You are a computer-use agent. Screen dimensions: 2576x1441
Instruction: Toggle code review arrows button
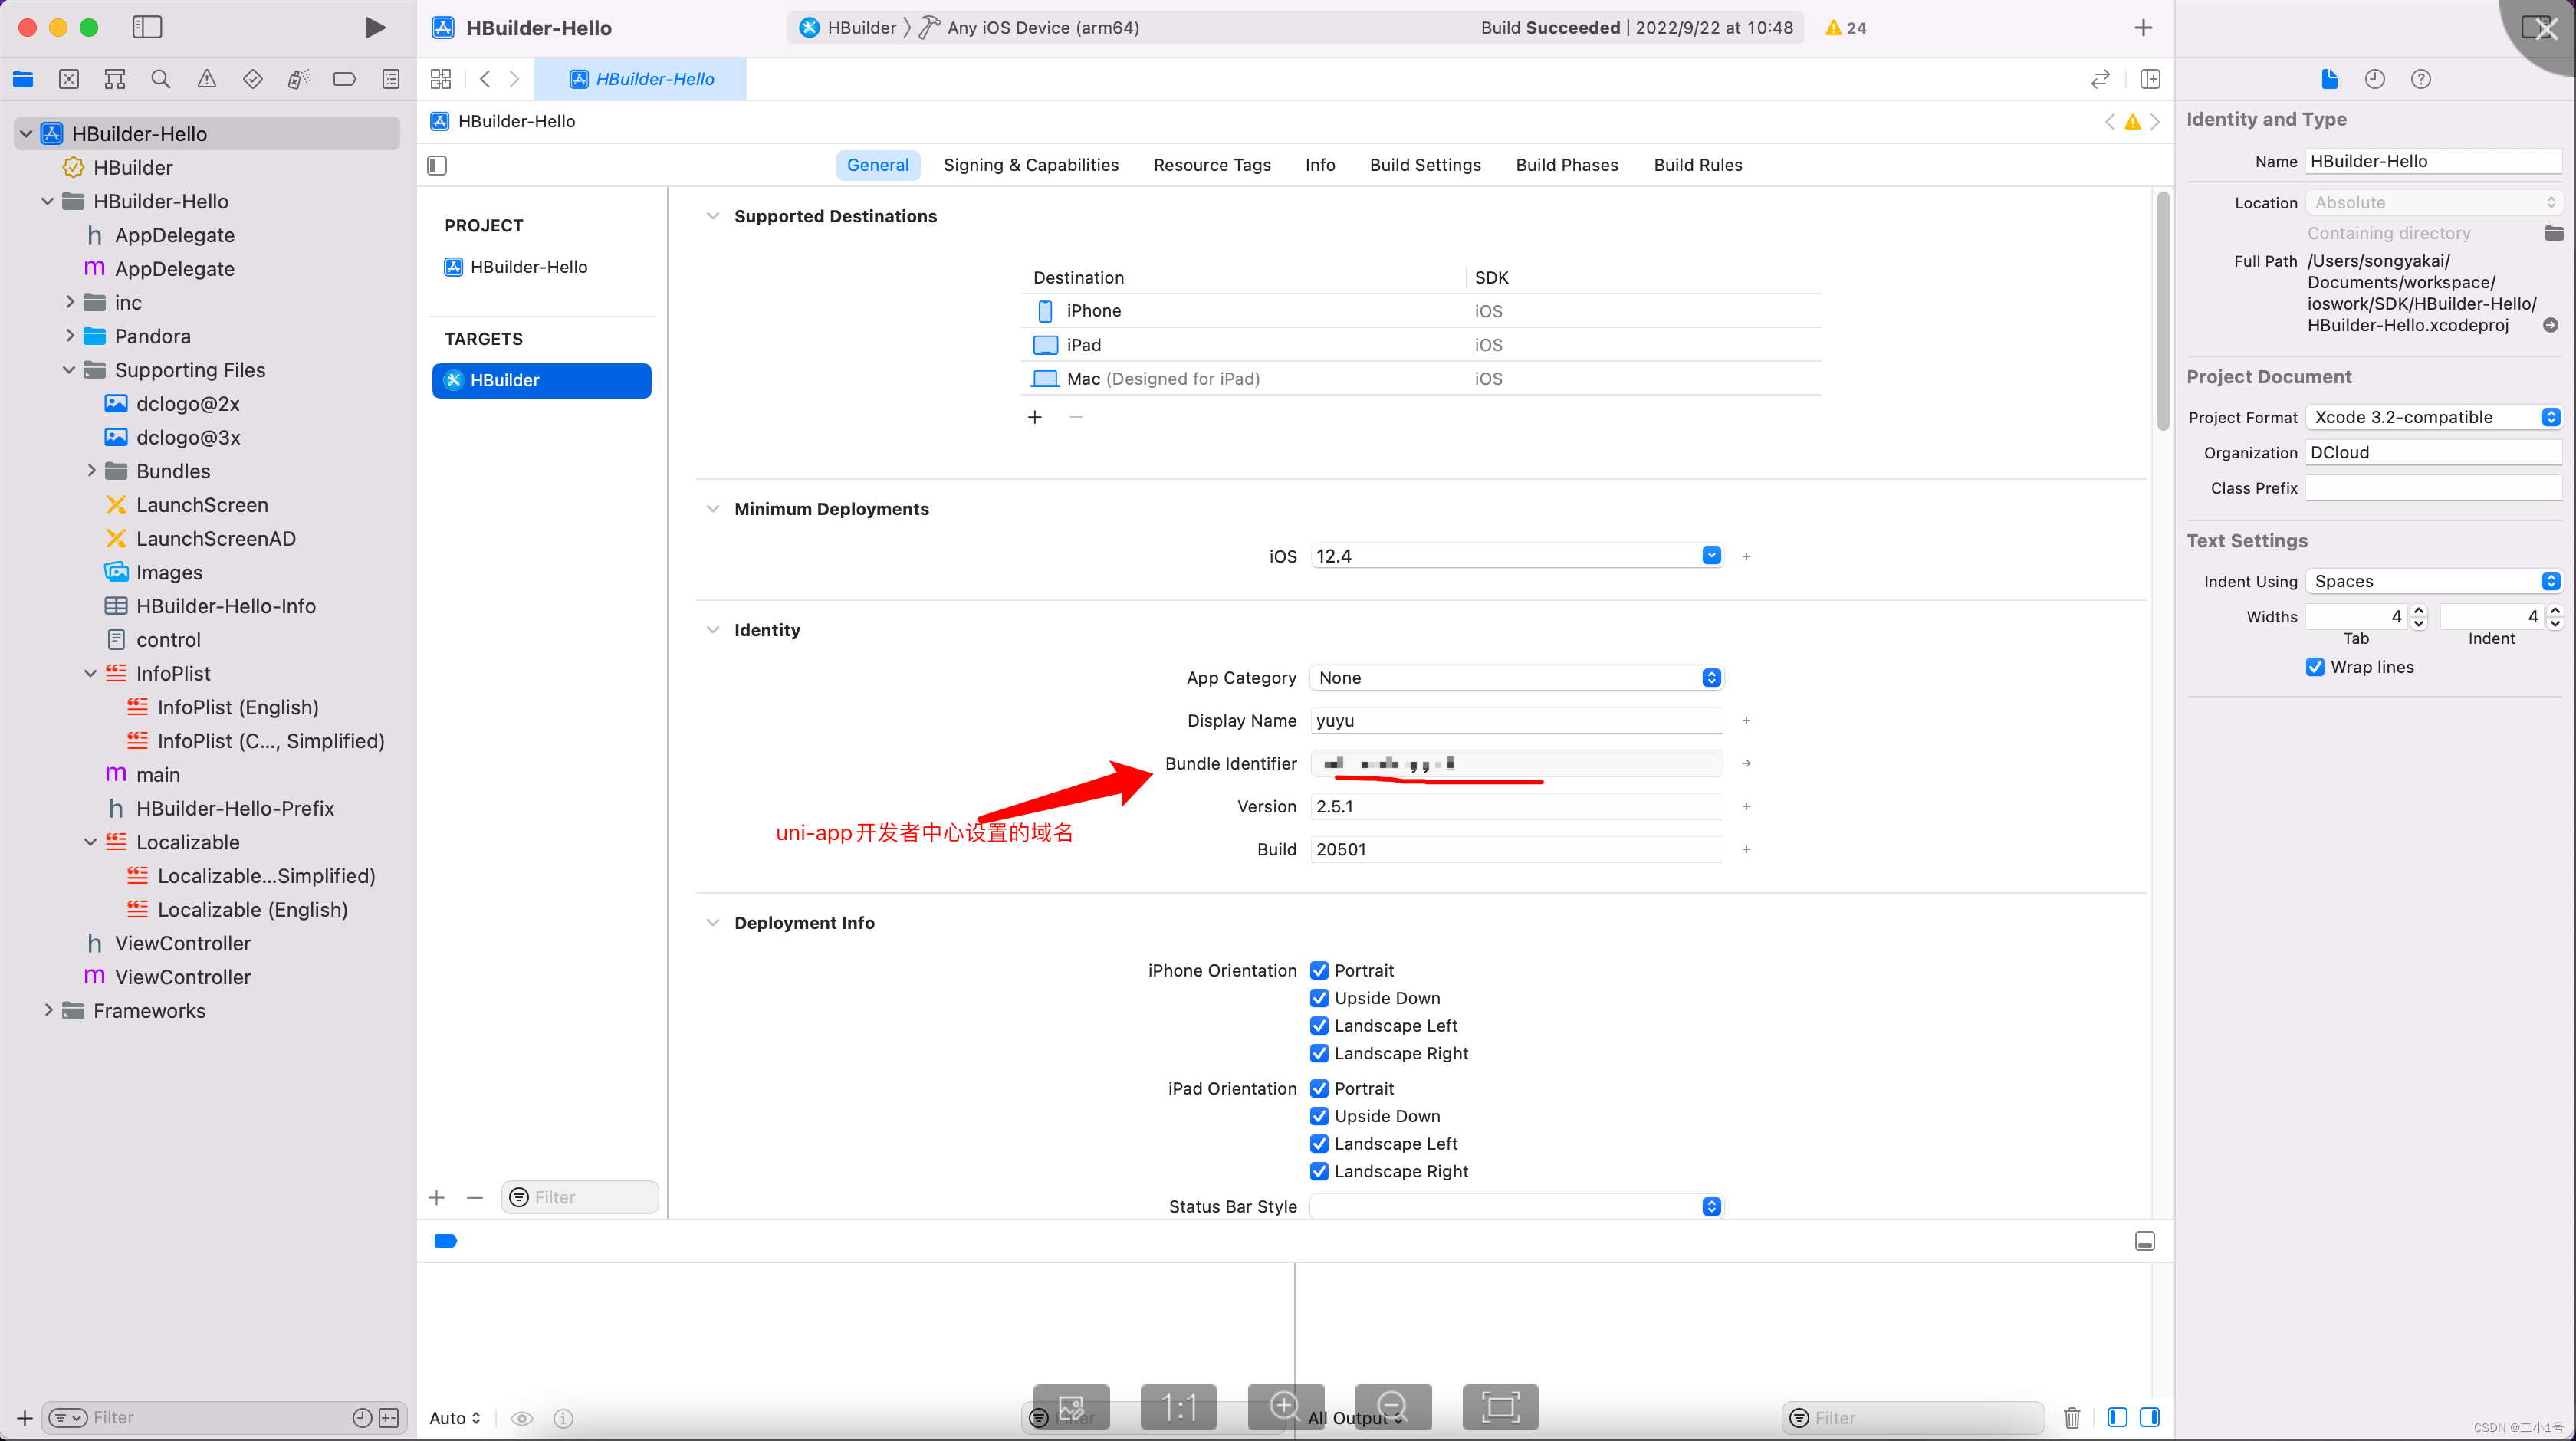(x=2100, y=79)
